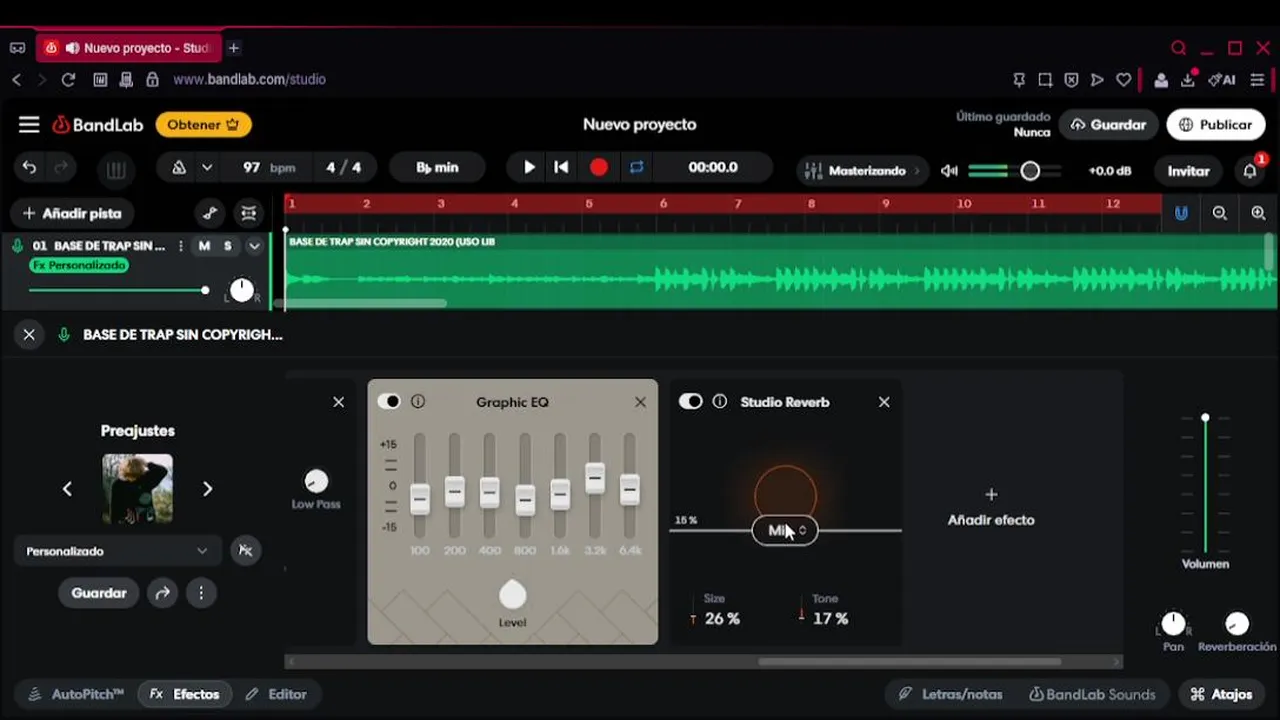Click the Invitar button

(x=1189, y=171)
